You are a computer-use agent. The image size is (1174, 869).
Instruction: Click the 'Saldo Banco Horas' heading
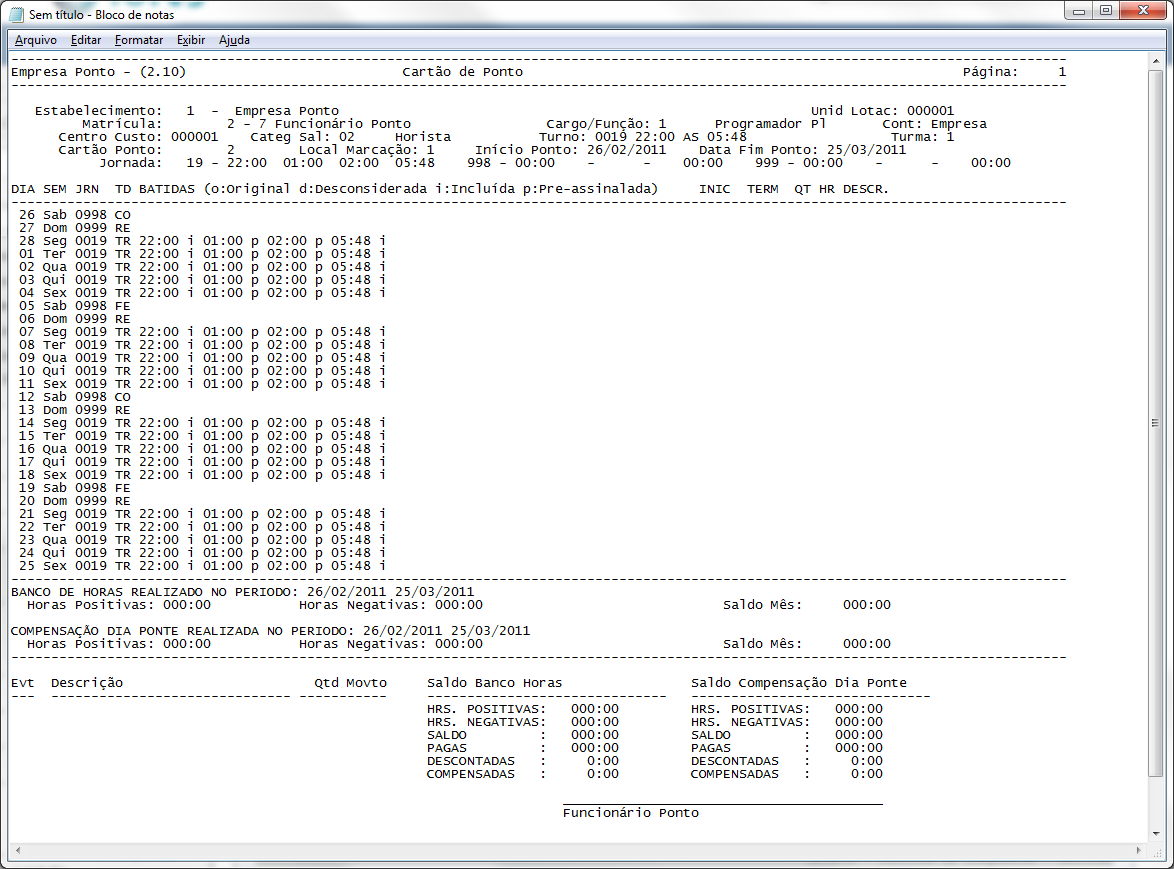tap(494, 683)
